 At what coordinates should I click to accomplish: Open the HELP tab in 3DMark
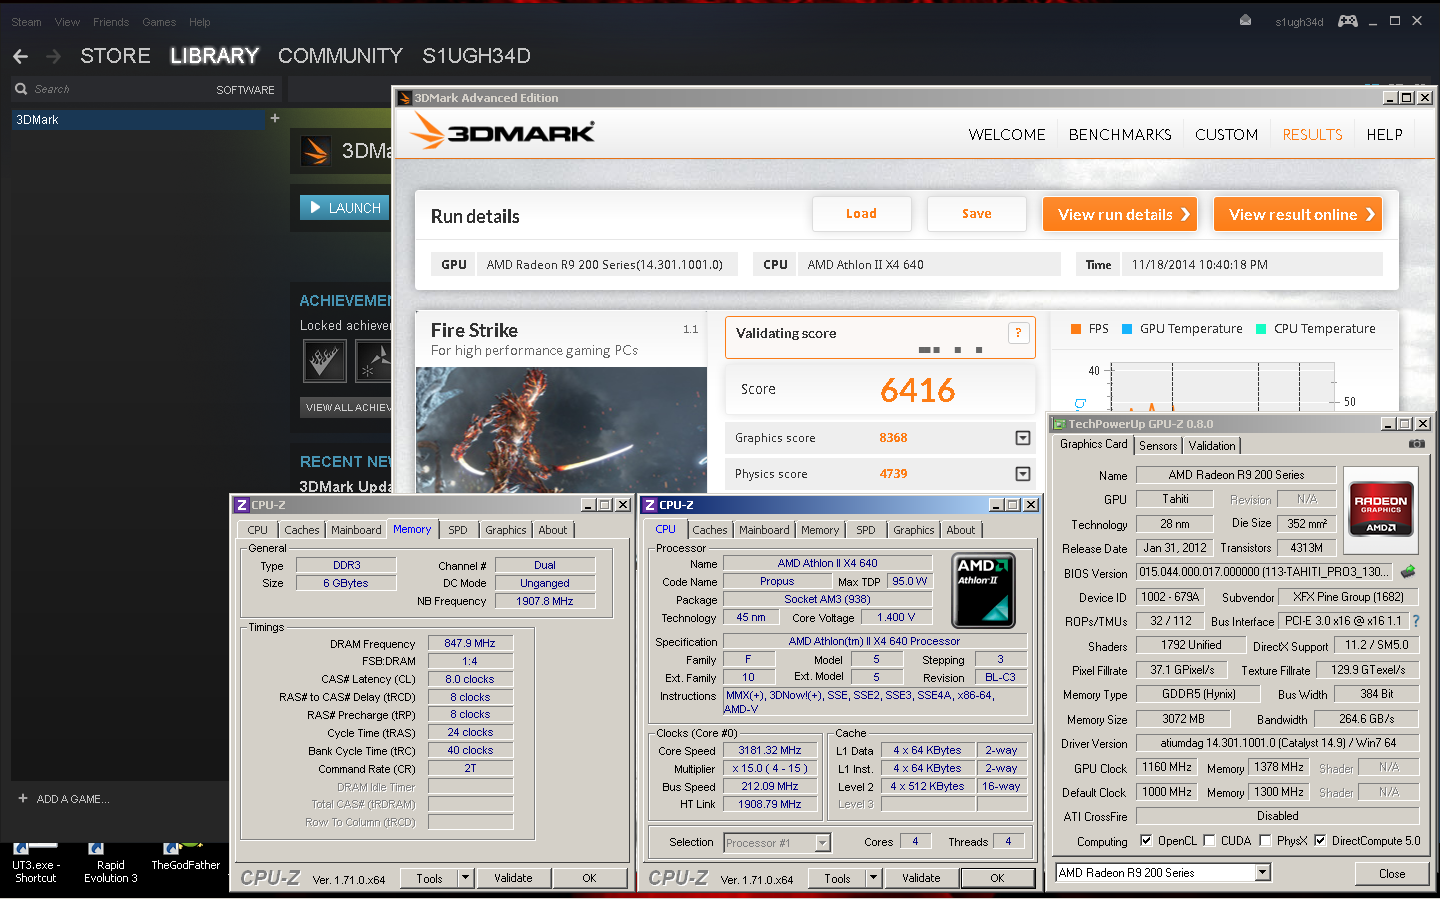click(1384, 134)
